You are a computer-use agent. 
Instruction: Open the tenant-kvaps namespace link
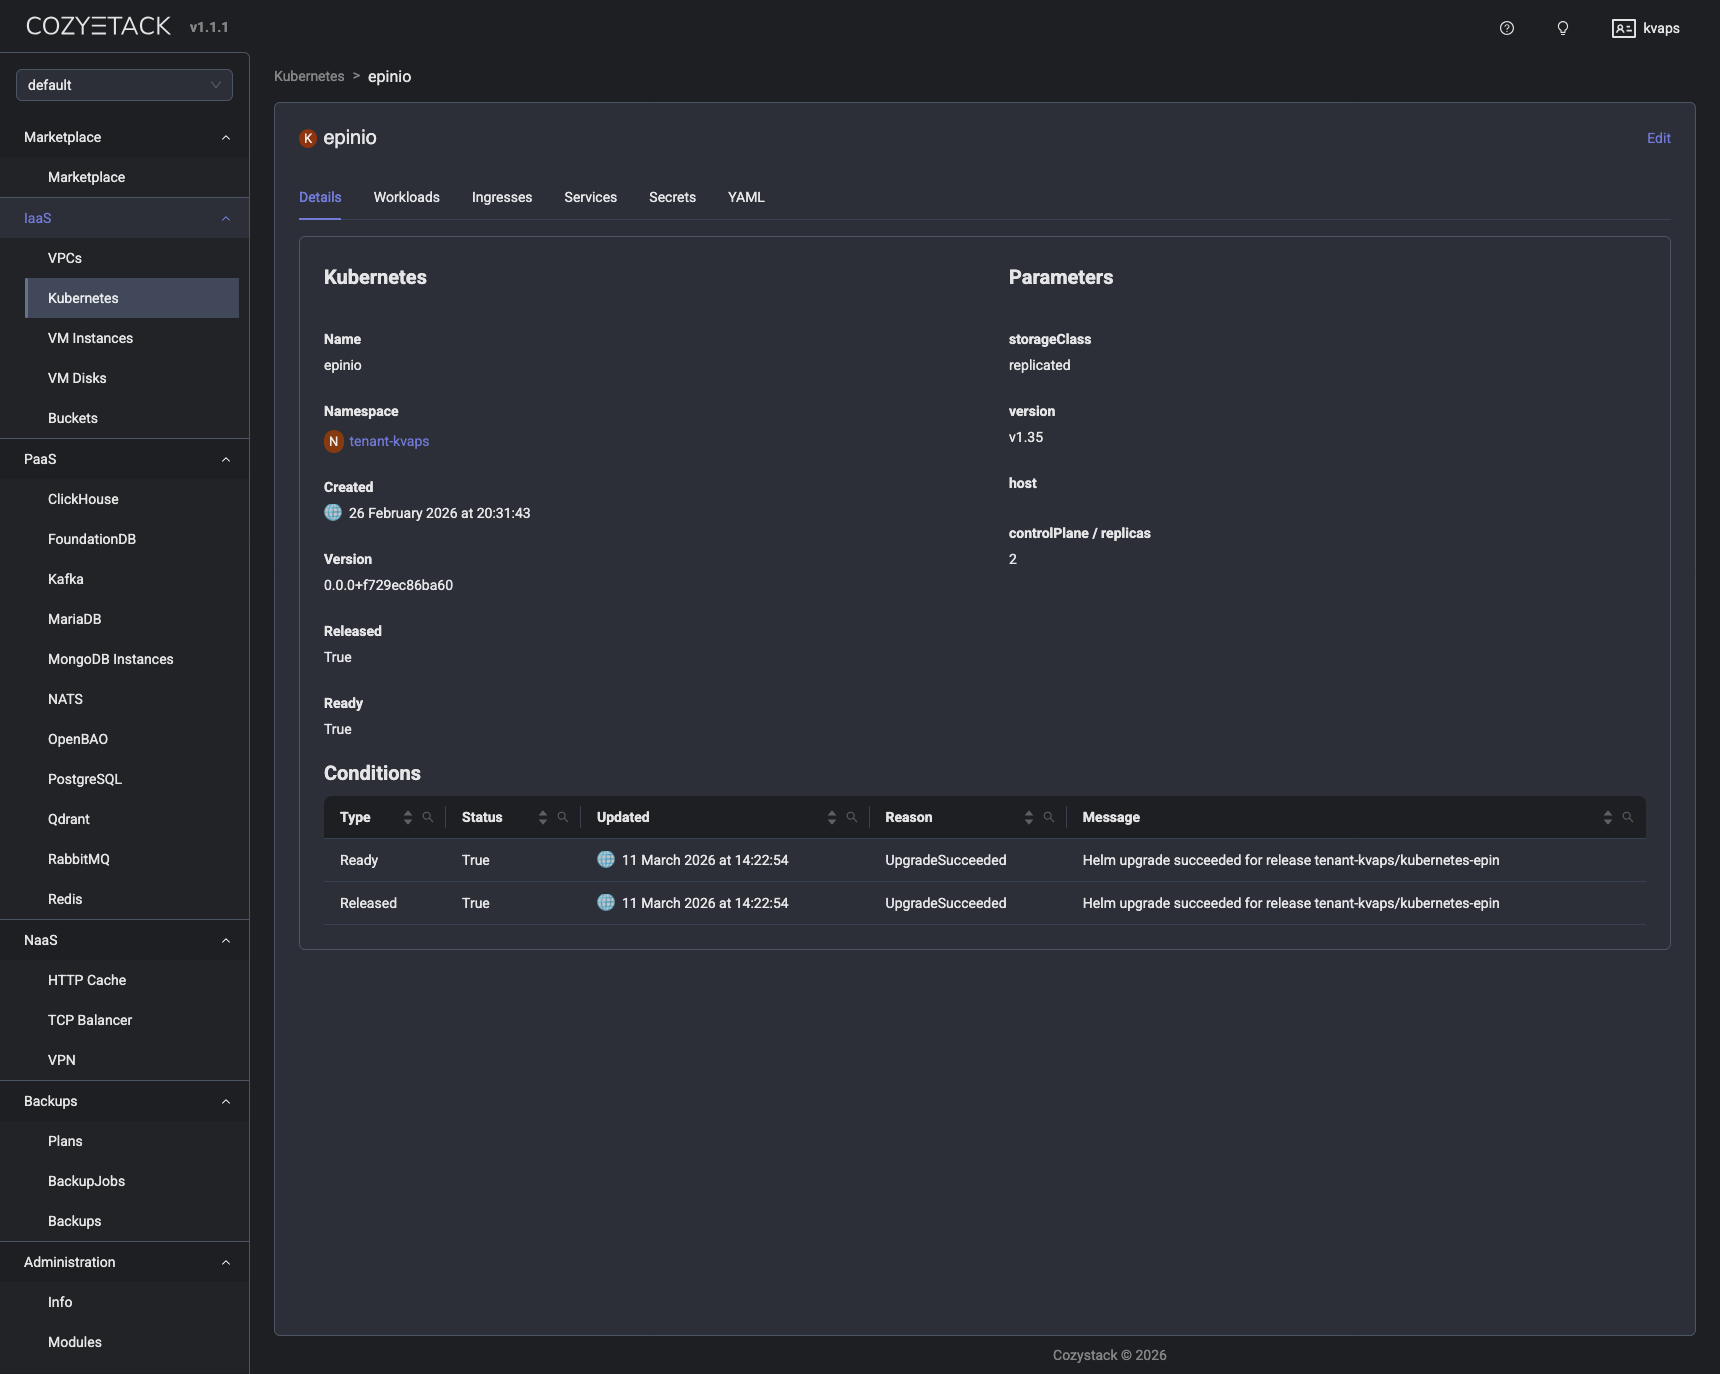coord(389,441)
